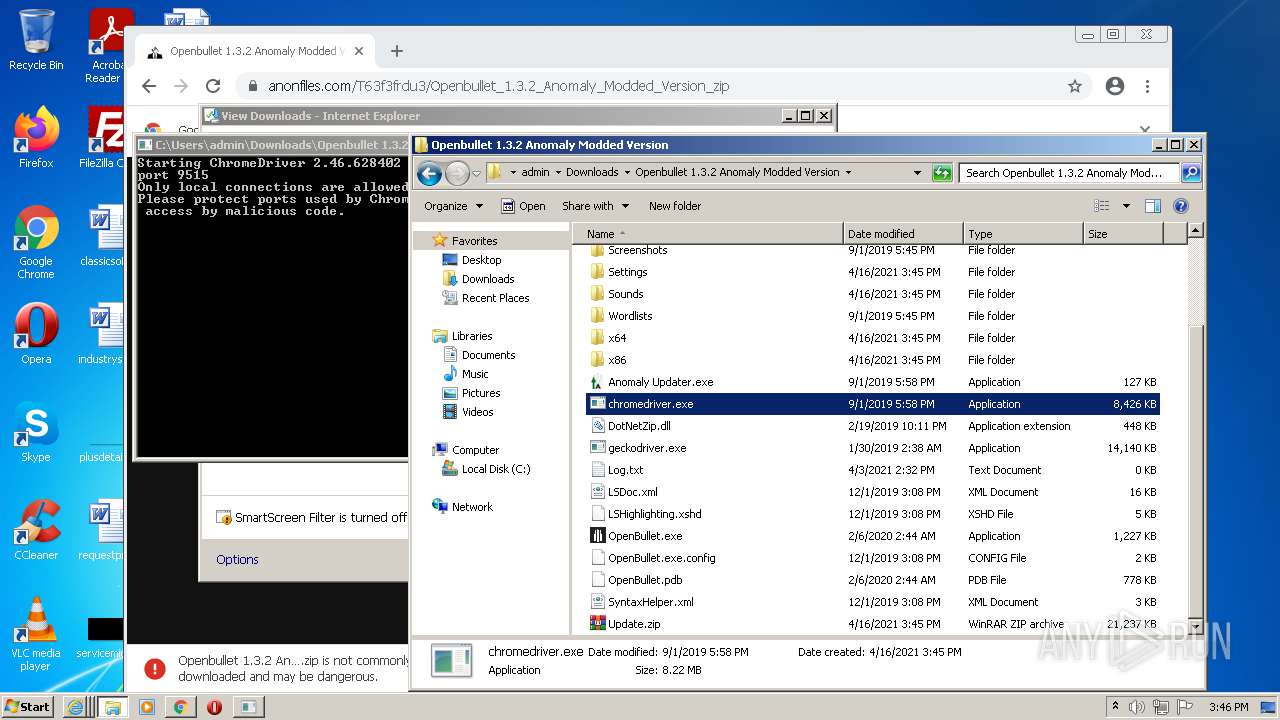1280x720 pixels.
Task: Open Opera desktop icon
Action: [36, 334]
